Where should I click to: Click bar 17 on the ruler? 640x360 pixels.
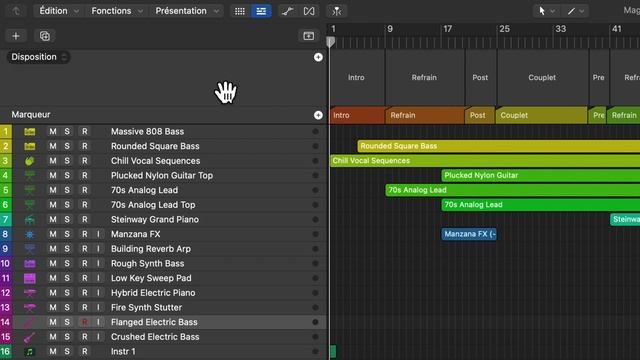447,29
